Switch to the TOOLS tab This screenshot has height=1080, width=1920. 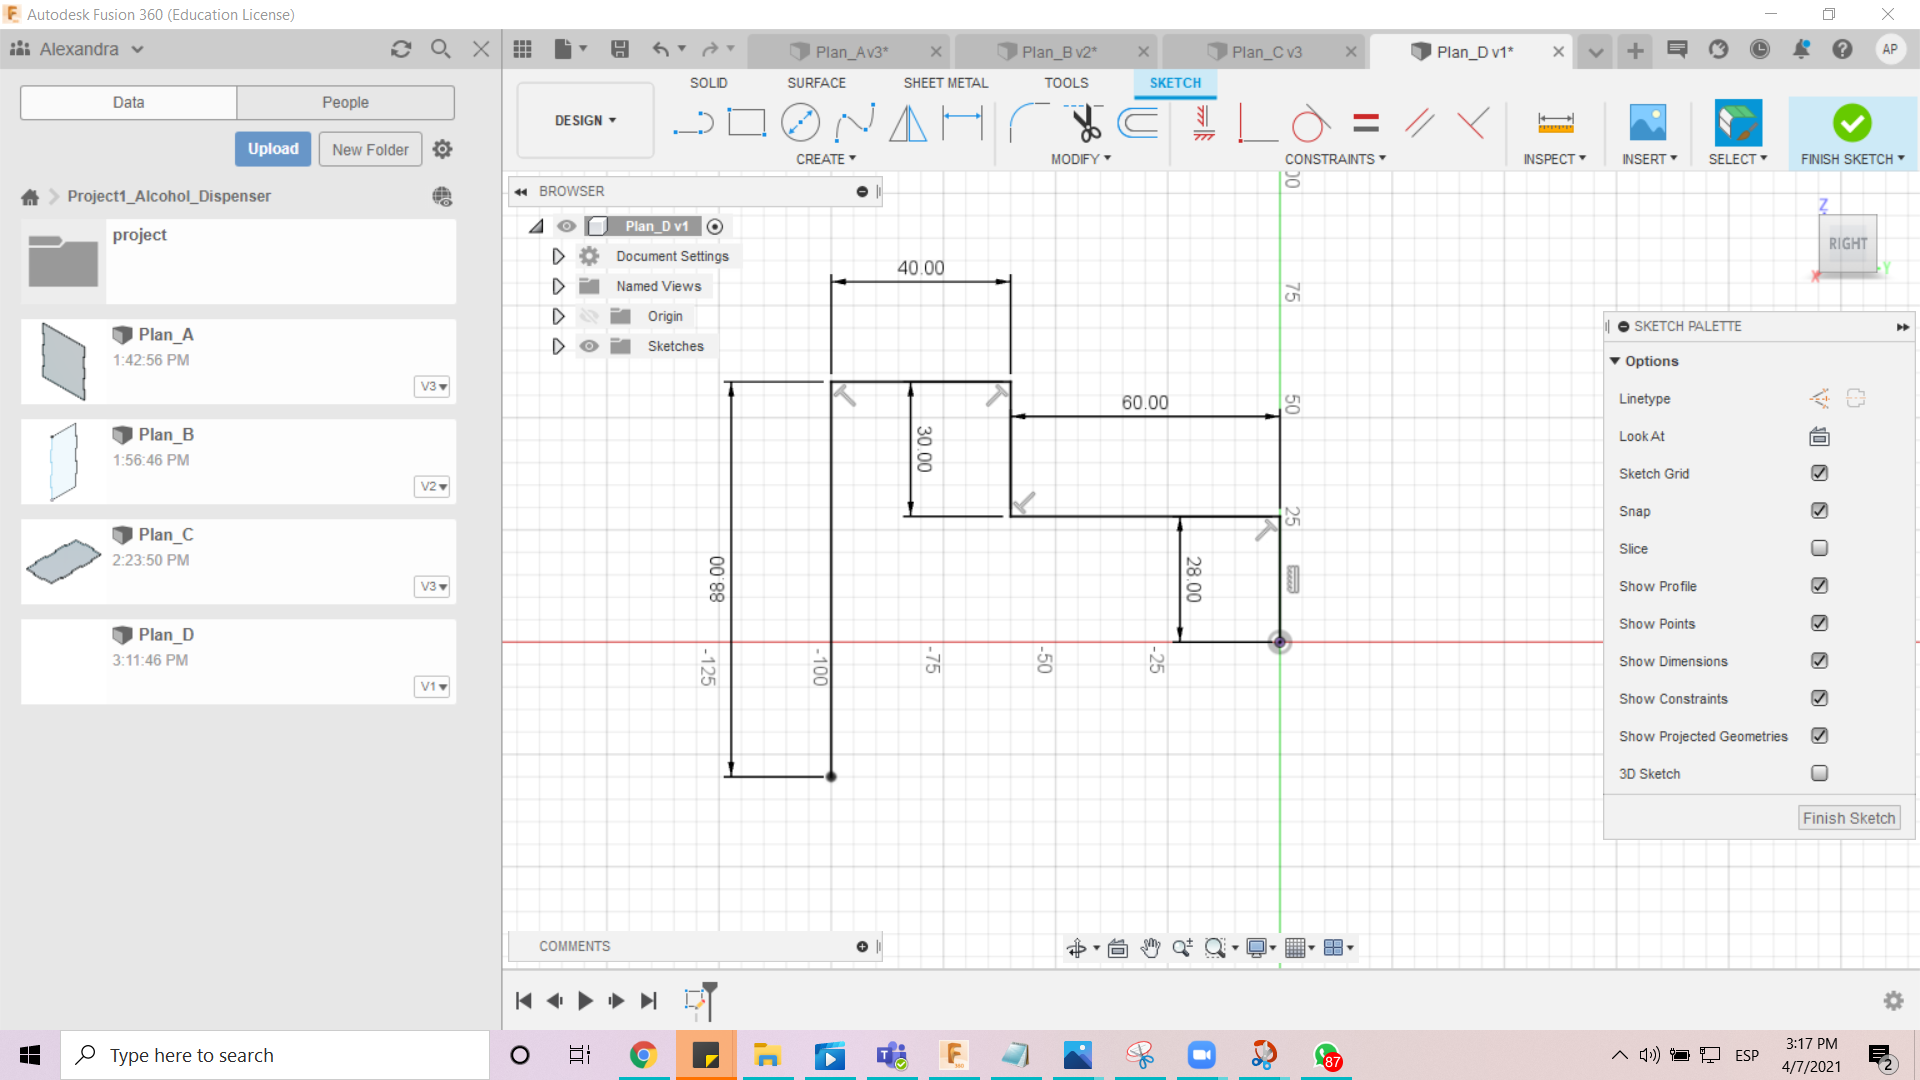click(1066, 83)
